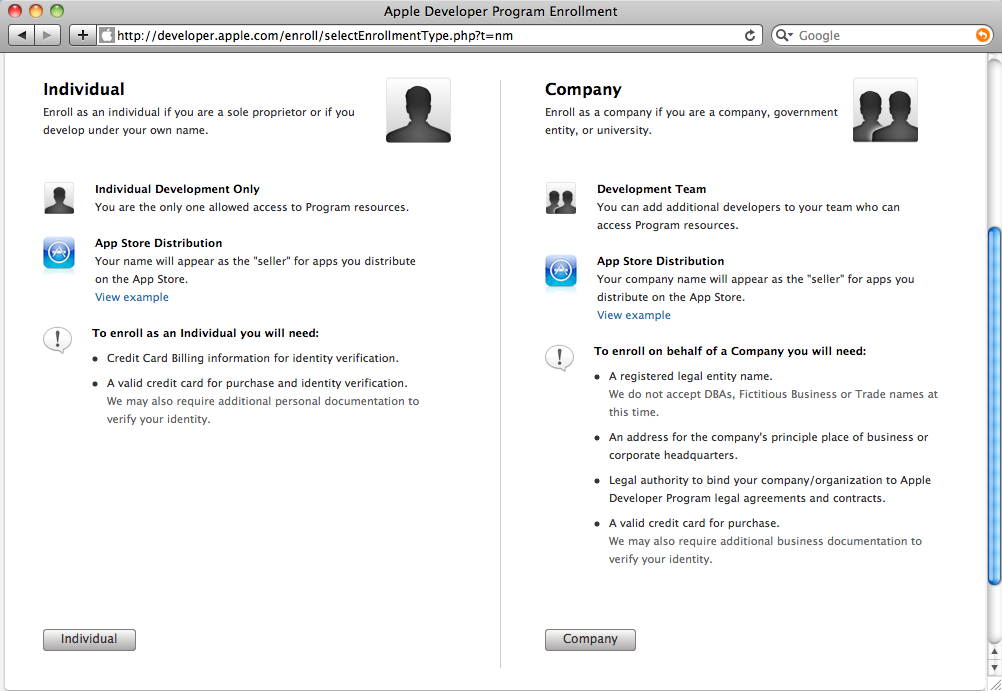This screenshot has width=1002, height=691.
Task: Click the App Store icon under Company
Action: coord(560,271)
